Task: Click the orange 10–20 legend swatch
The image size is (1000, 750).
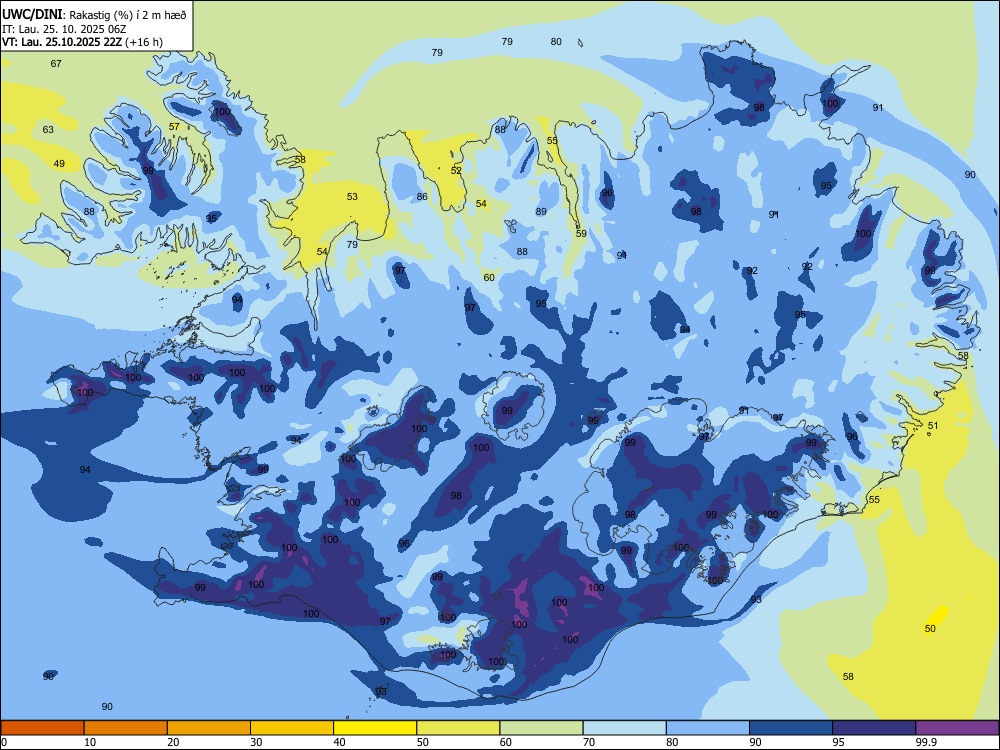Action: pyautogui.click(x=126, y=728)
